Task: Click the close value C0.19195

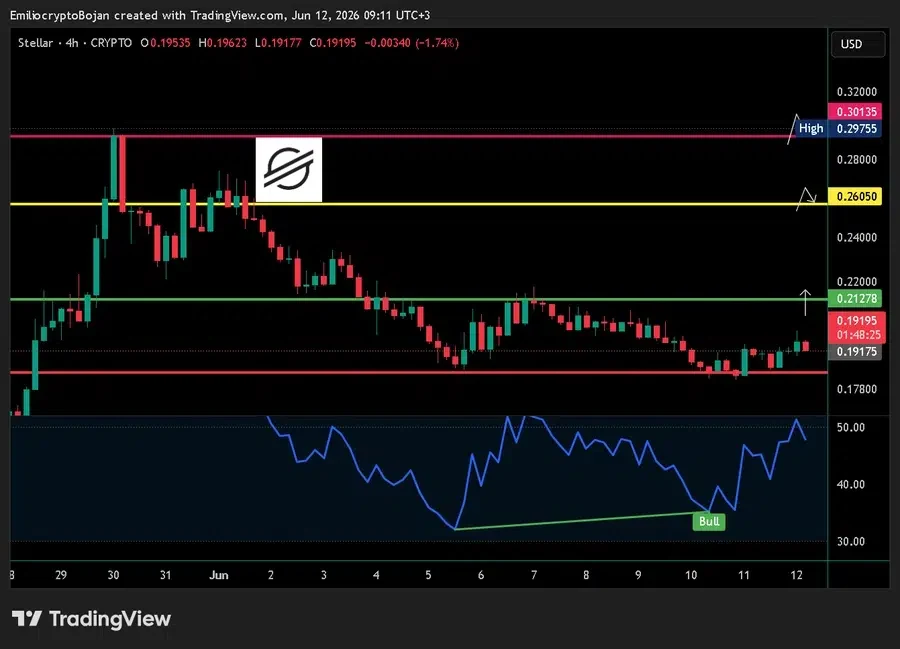Action: tap(333, 43)
